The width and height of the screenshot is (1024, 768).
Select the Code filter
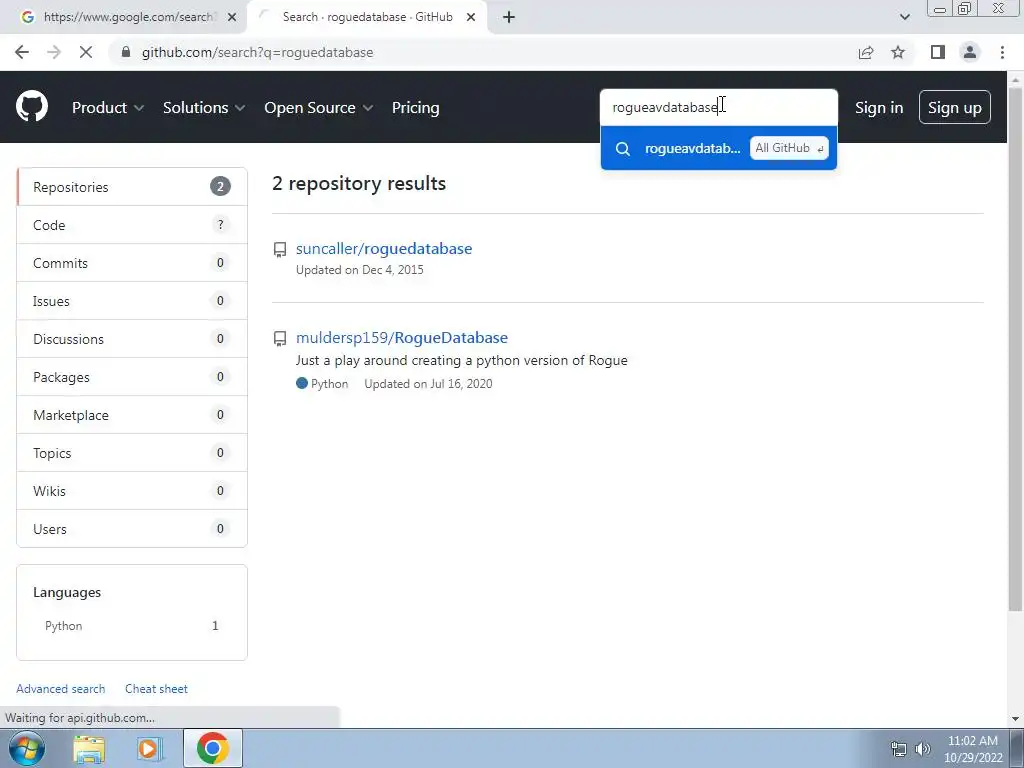tap(132, 225)
